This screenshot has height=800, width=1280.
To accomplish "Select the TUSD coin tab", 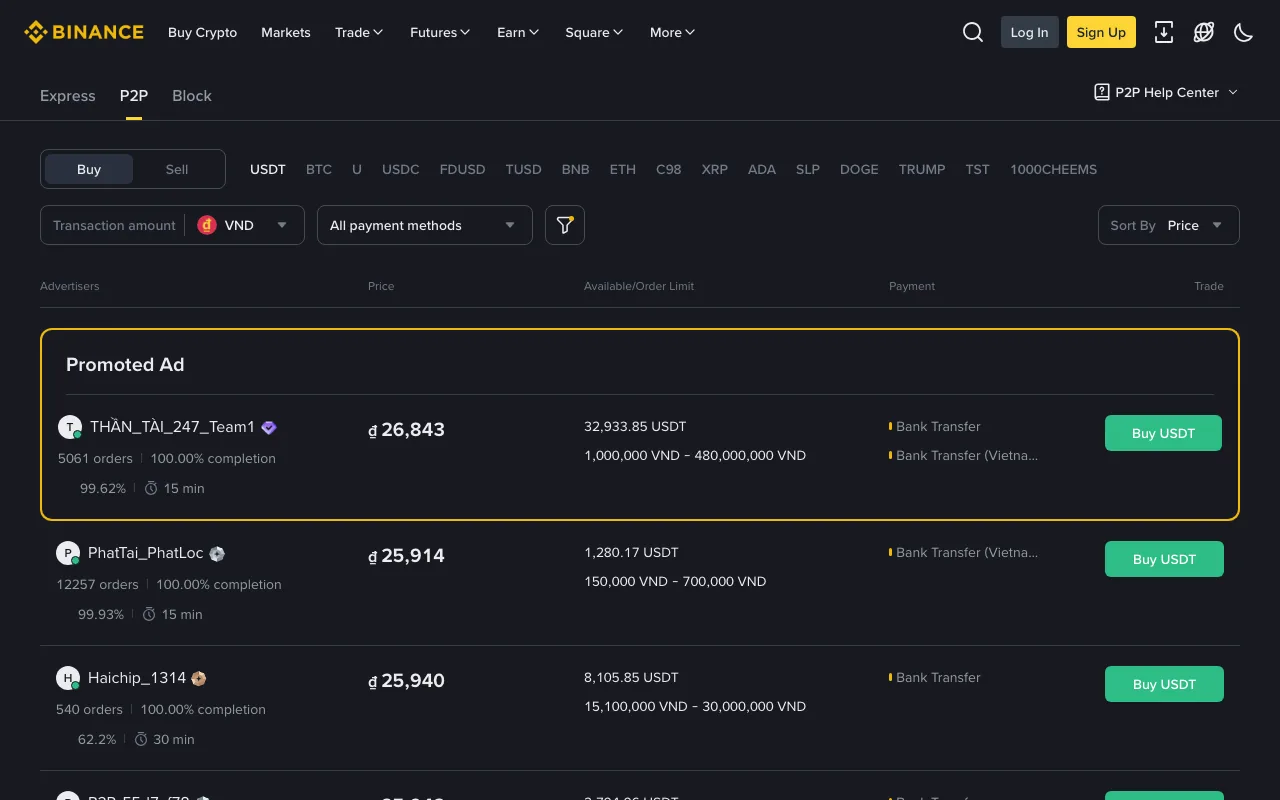I will coord(524,169).
